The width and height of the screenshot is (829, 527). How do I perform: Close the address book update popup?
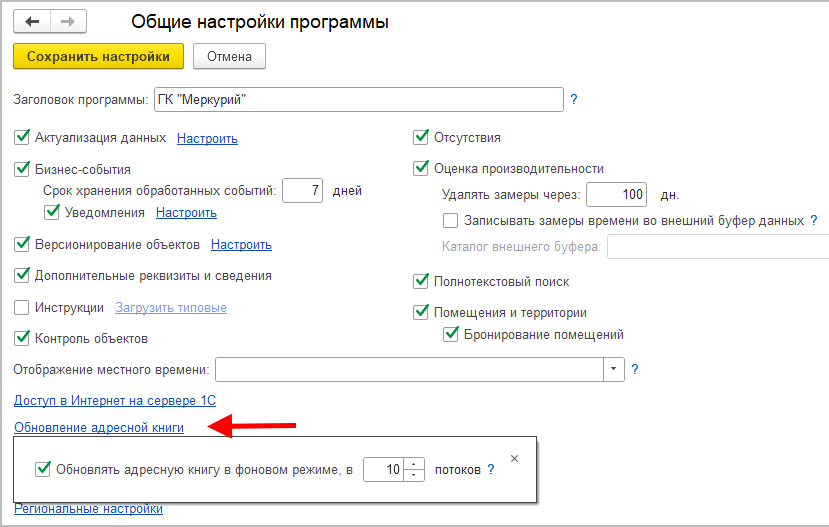click(x=514, y=459)
